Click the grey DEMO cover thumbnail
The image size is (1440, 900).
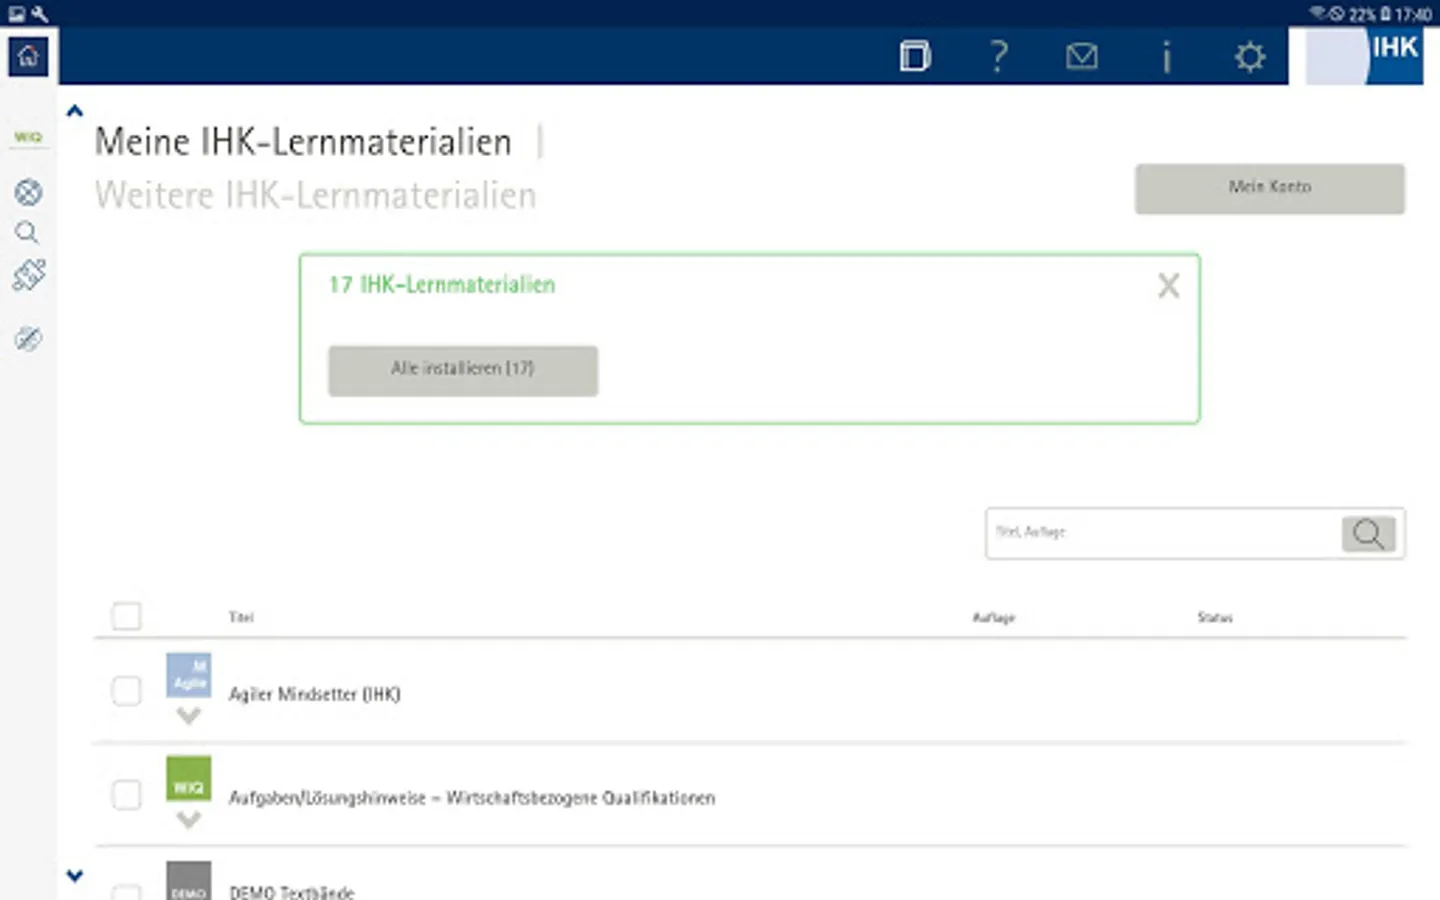click(x=188, y=881)
